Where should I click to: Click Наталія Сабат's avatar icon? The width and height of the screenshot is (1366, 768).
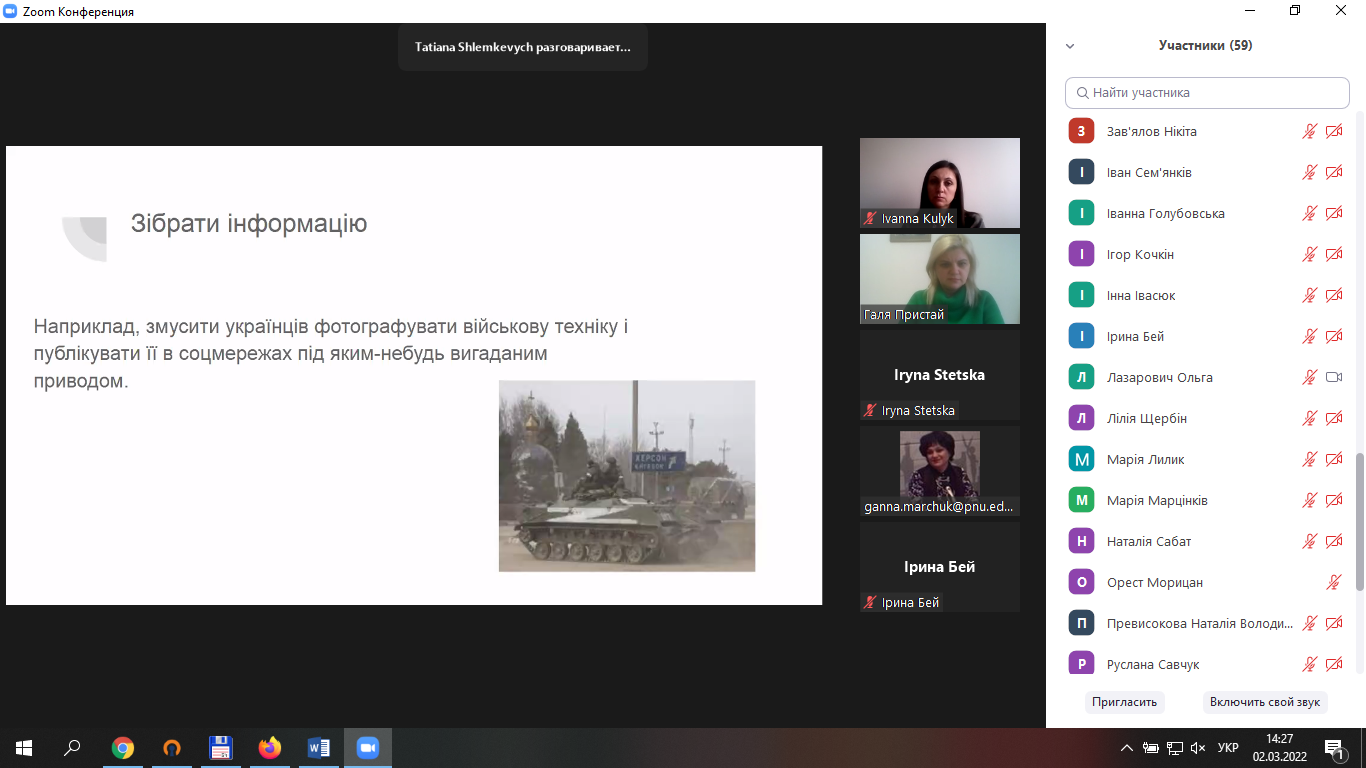coord(1080,541)
